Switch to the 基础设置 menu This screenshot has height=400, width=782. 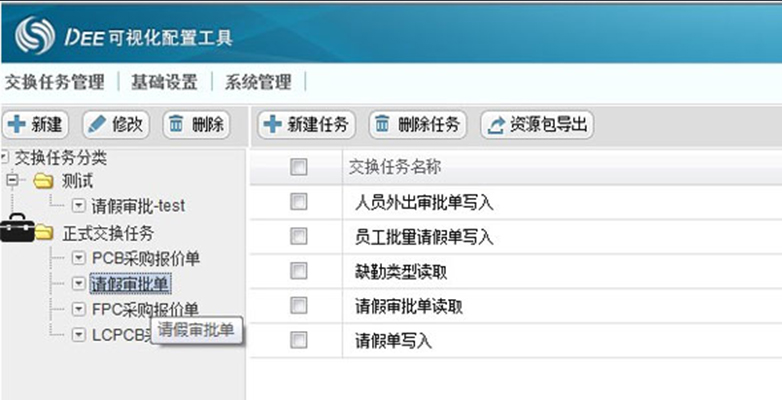click(x=165, y=82)
